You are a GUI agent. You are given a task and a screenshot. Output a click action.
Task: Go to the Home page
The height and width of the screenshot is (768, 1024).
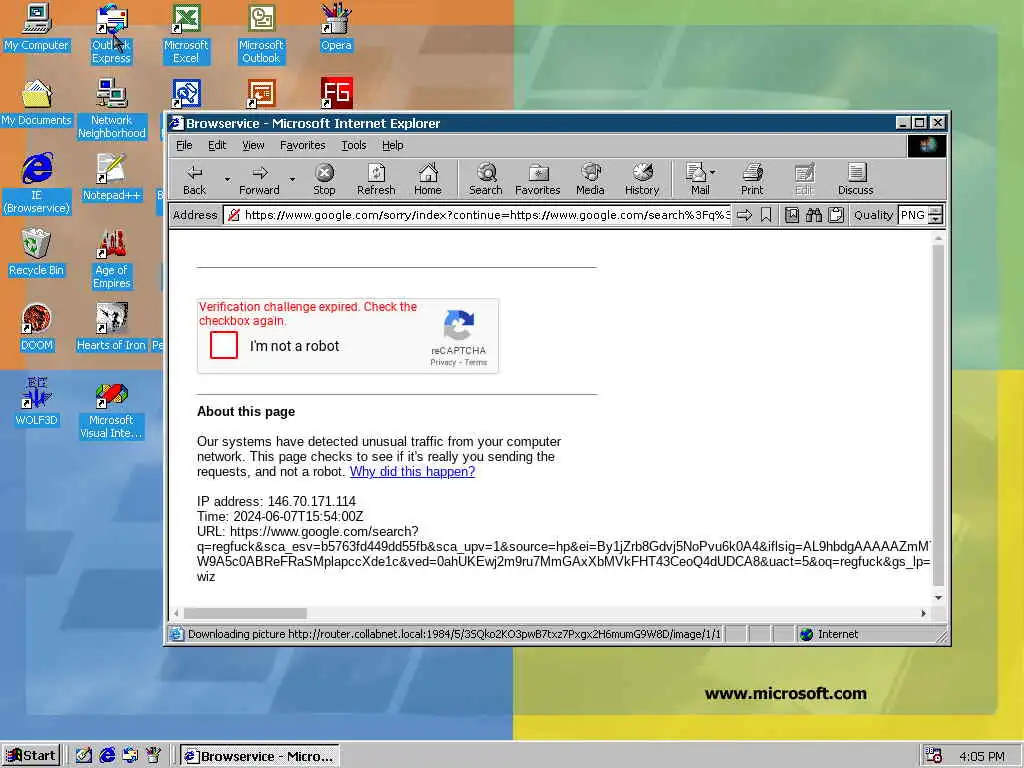click(428, 180)
